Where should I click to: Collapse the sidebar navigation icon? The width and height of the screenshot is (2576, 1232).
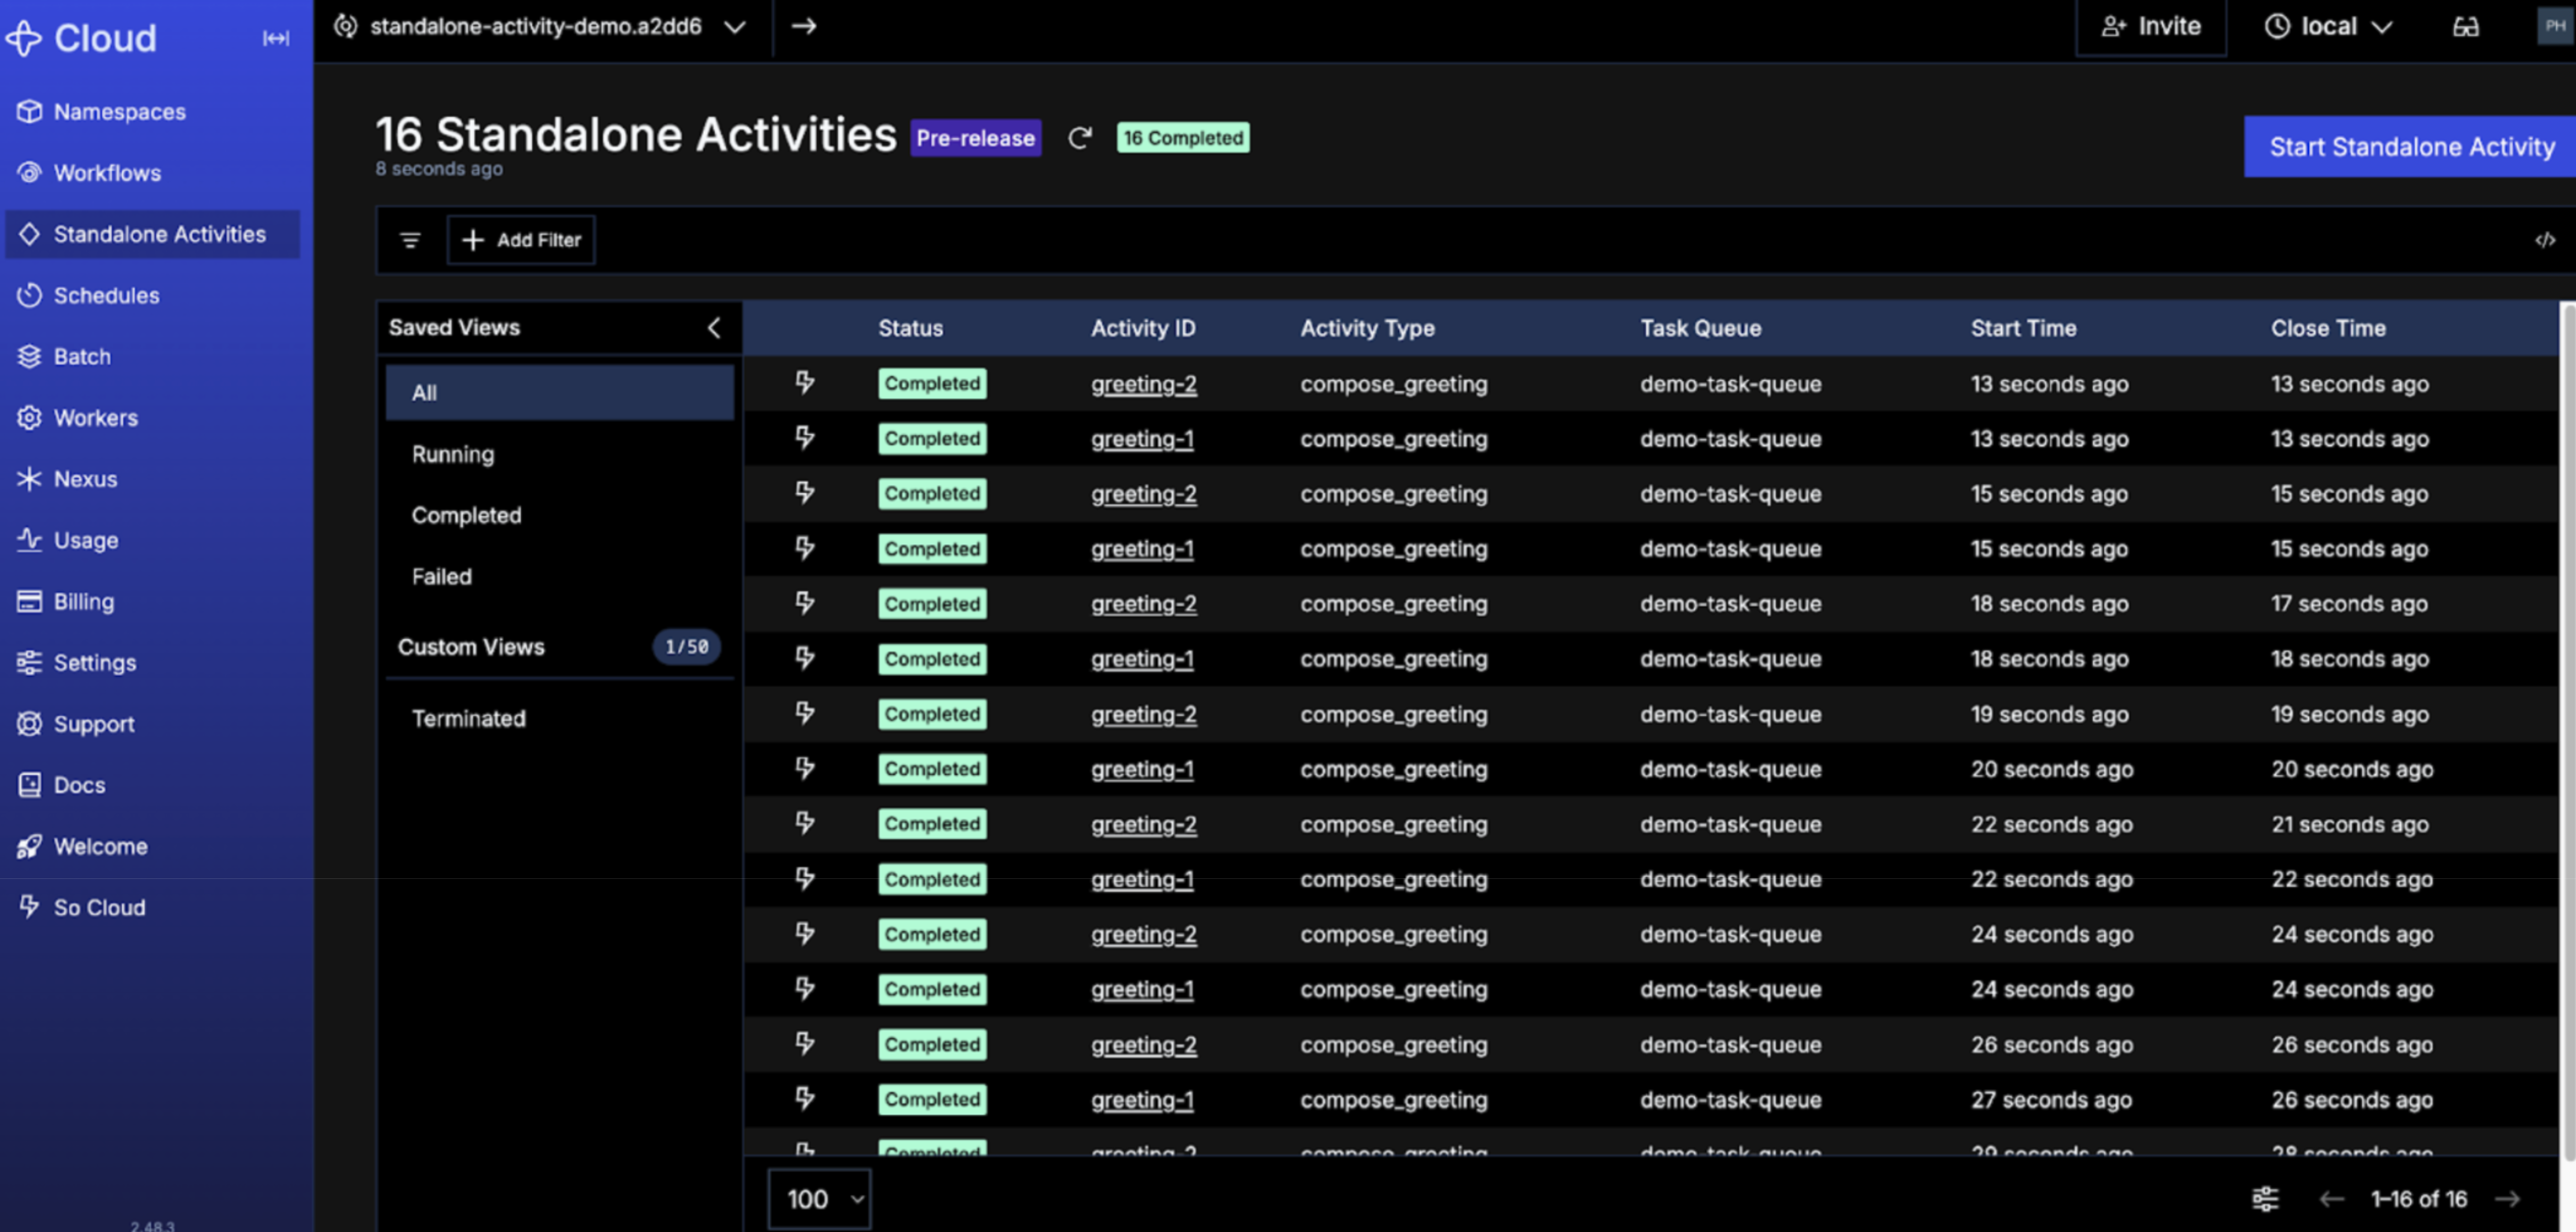[x=276, y=38]
